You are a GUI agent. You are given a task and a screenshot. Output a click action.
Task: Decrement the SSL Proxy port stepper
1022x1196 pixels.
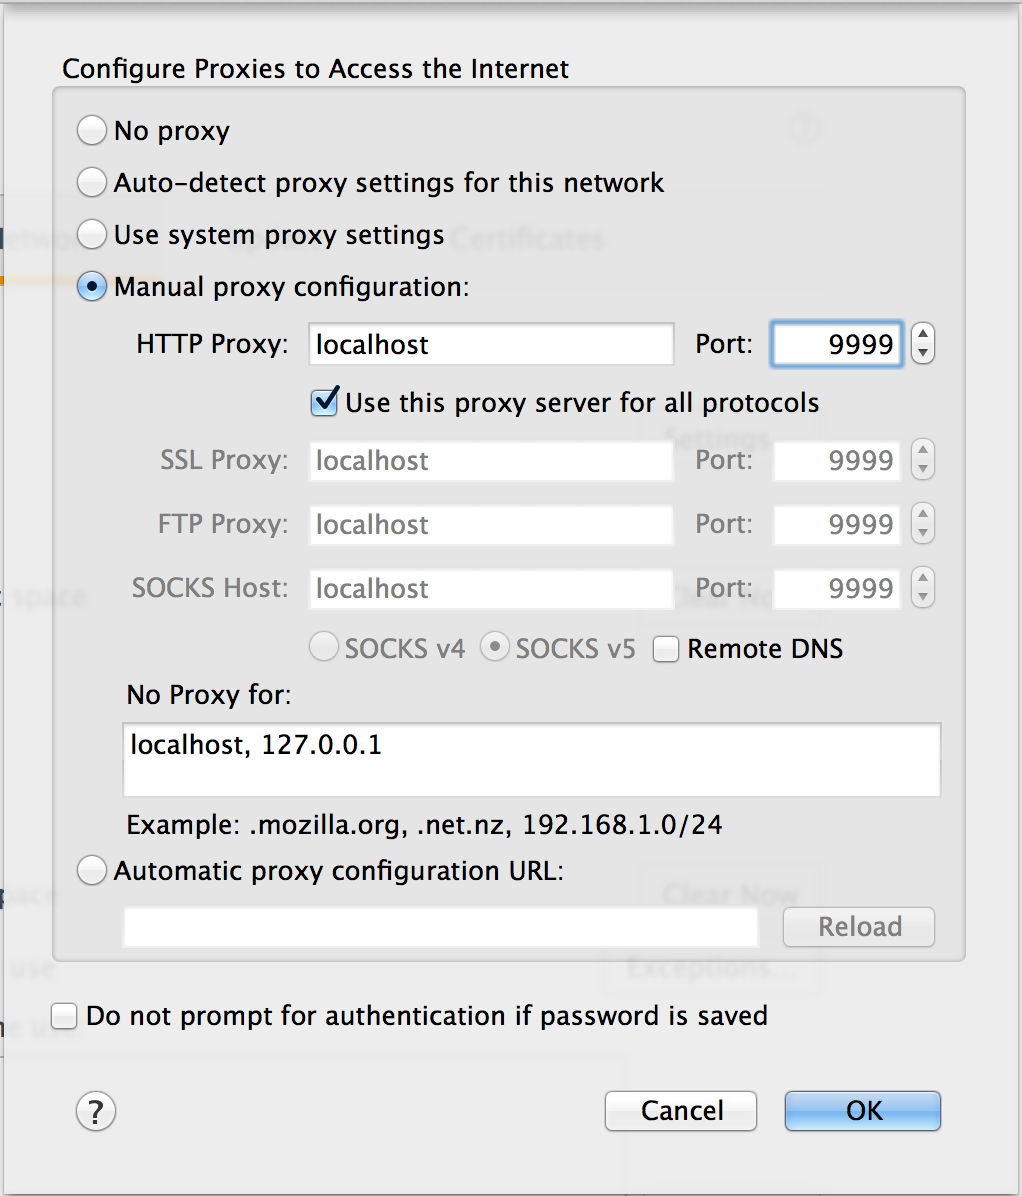922,469
